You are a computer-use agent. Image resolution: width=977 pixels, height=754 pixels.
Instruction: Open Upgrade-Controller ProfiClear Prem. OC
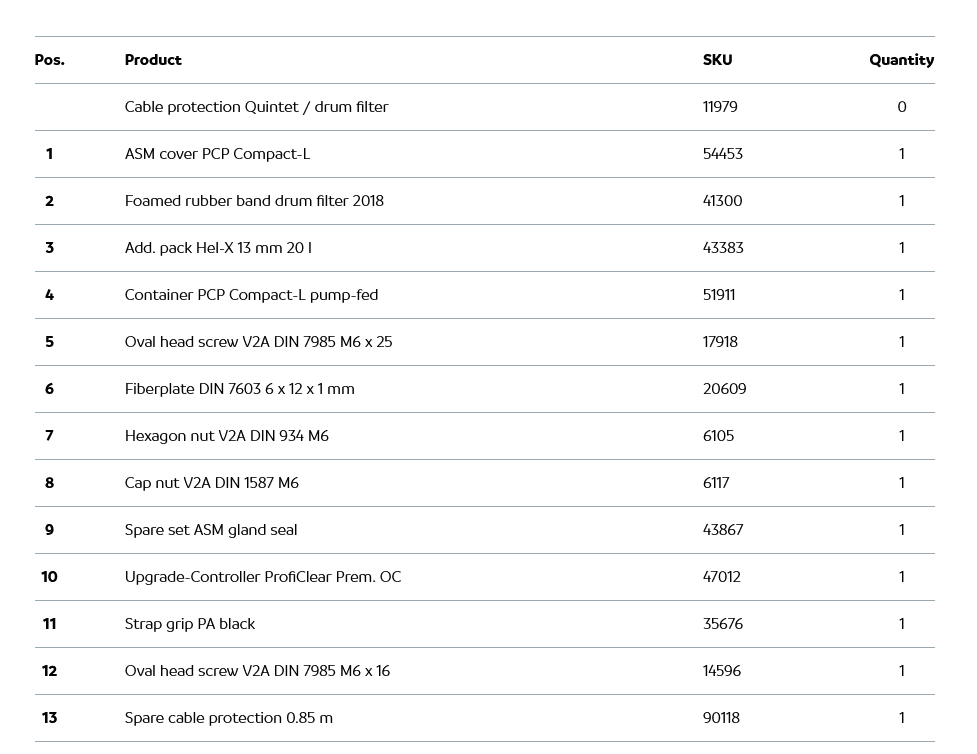(262, 577)
